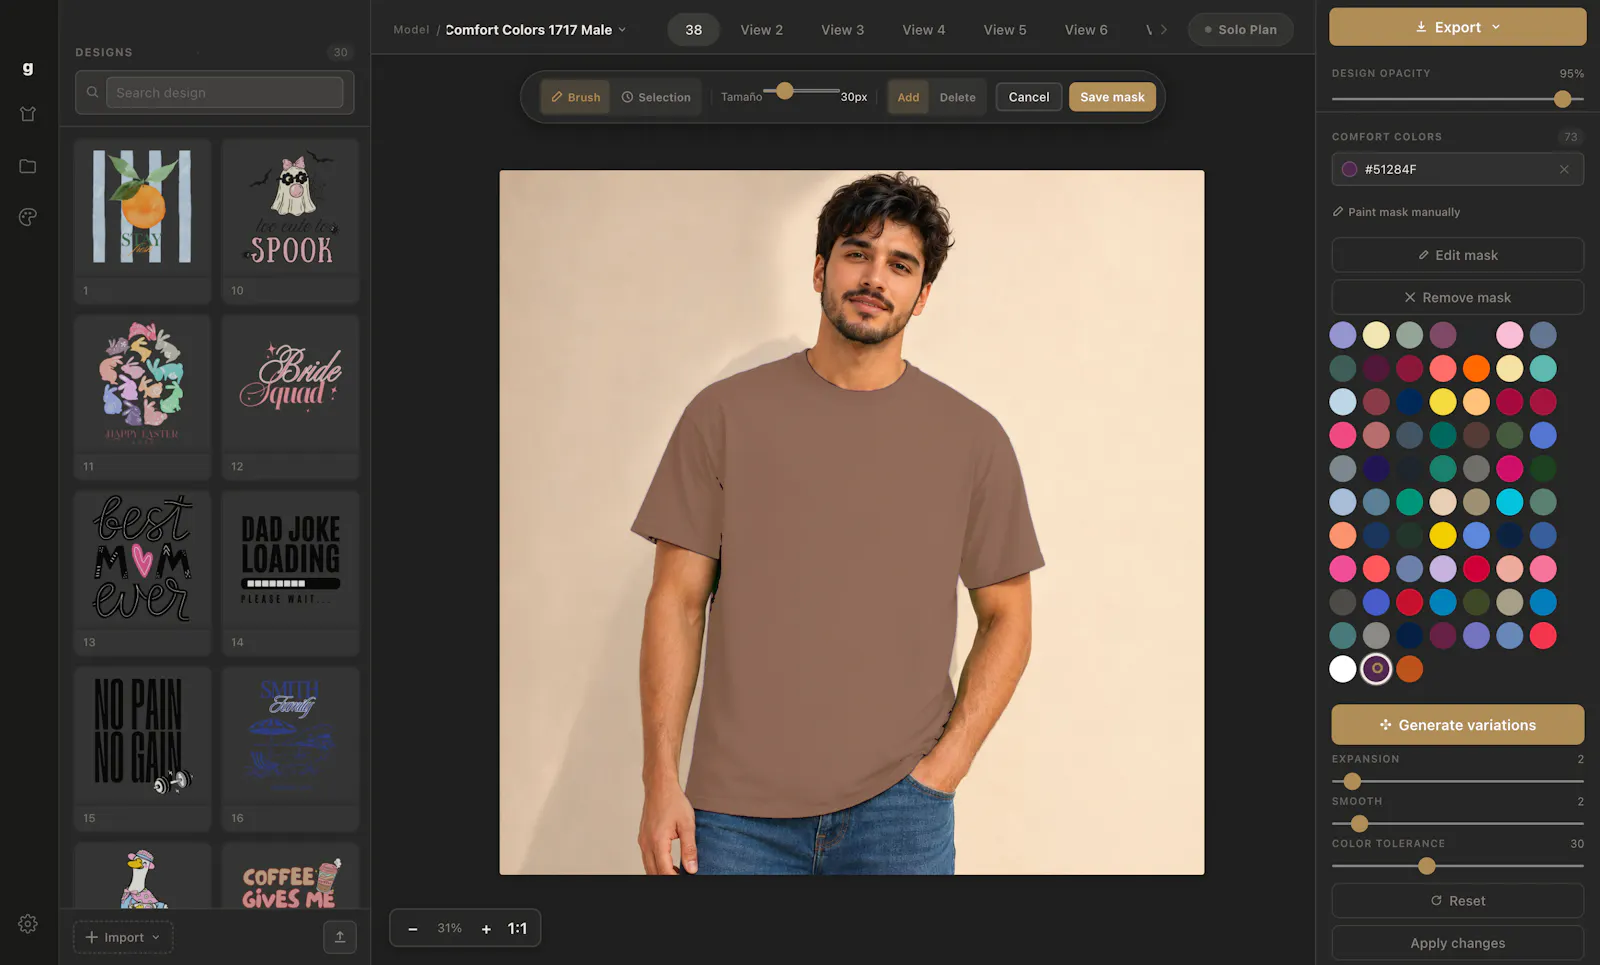Clear the #51284F color field
The image size is (1600, 965).
click(x=1564, y=169)
